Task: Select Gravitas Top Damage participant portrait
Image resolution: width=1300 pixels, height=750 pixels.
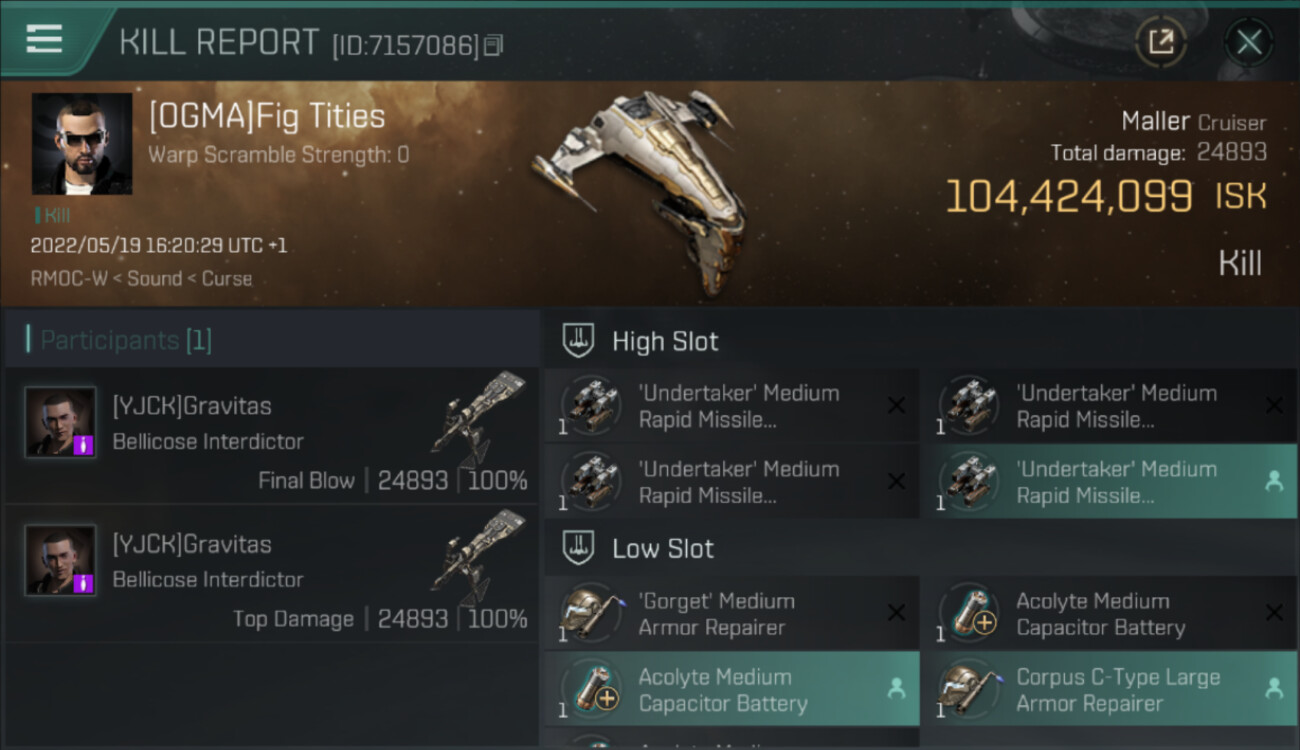Action: point(61,560)
